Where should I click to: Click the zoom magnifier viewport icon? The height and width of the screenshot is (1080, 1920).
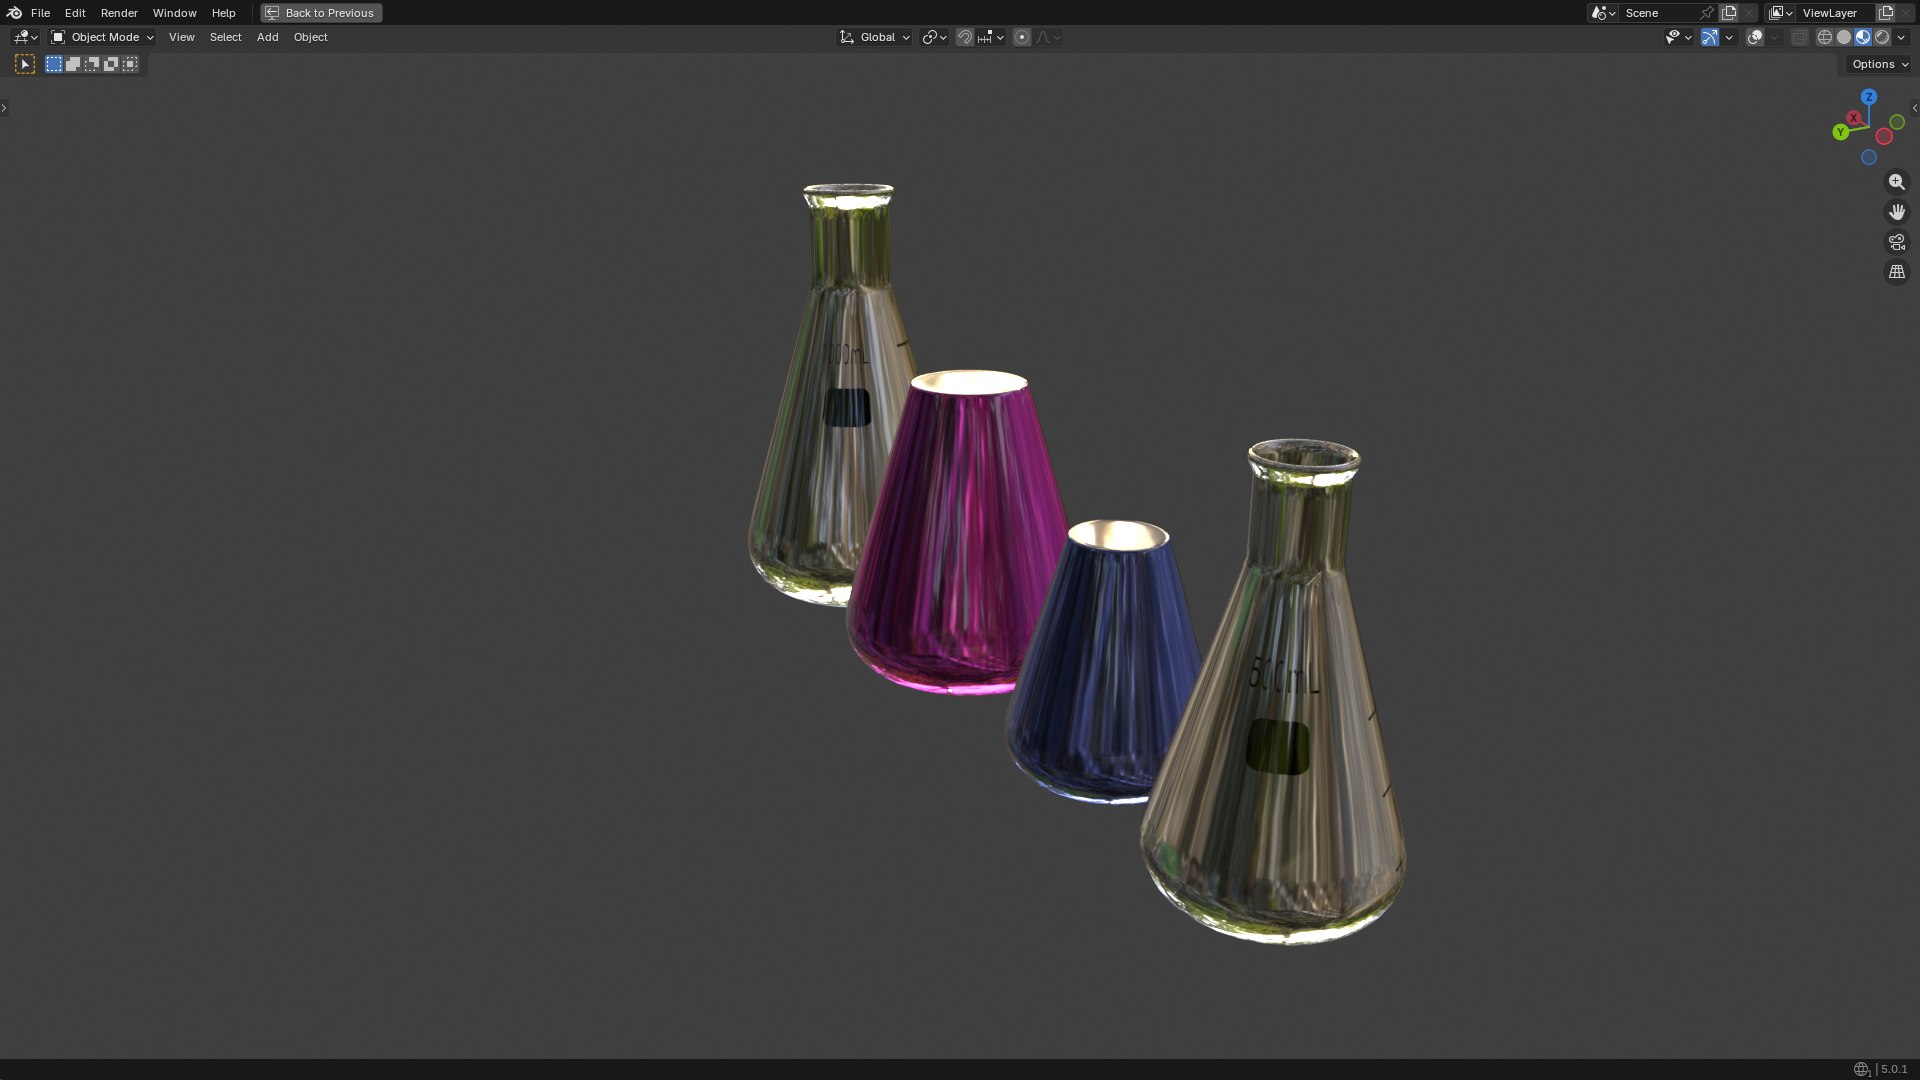tap(1897, 182)
